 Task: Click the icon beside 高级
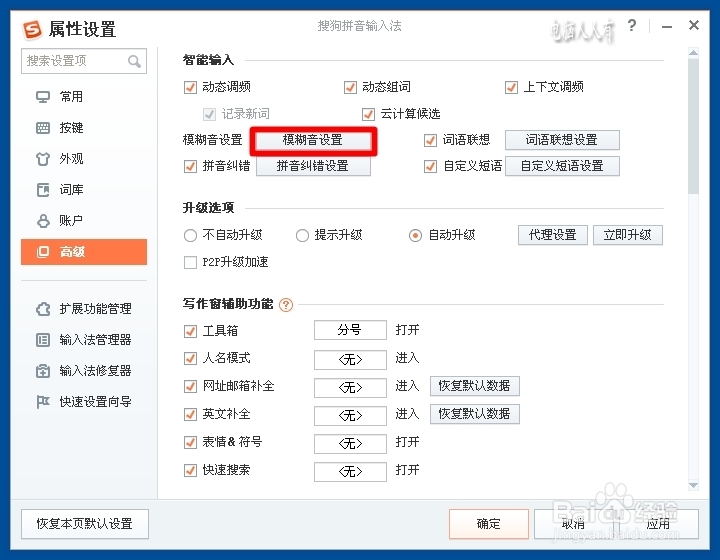point(43,252)
